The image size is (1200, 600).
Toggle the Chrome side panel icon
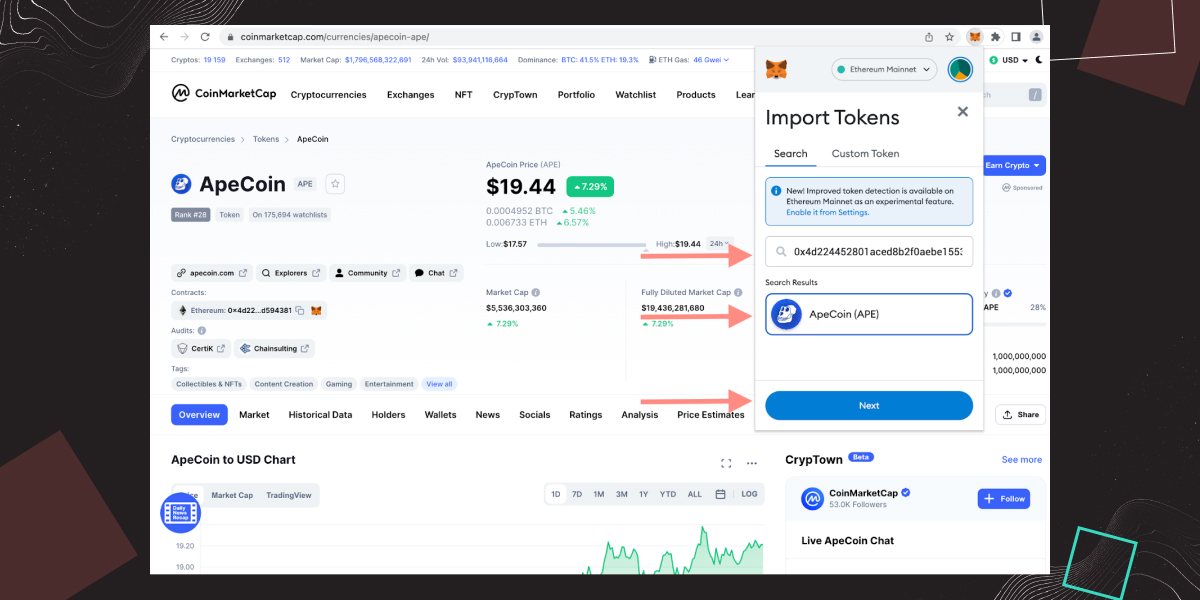(1016, 37)
